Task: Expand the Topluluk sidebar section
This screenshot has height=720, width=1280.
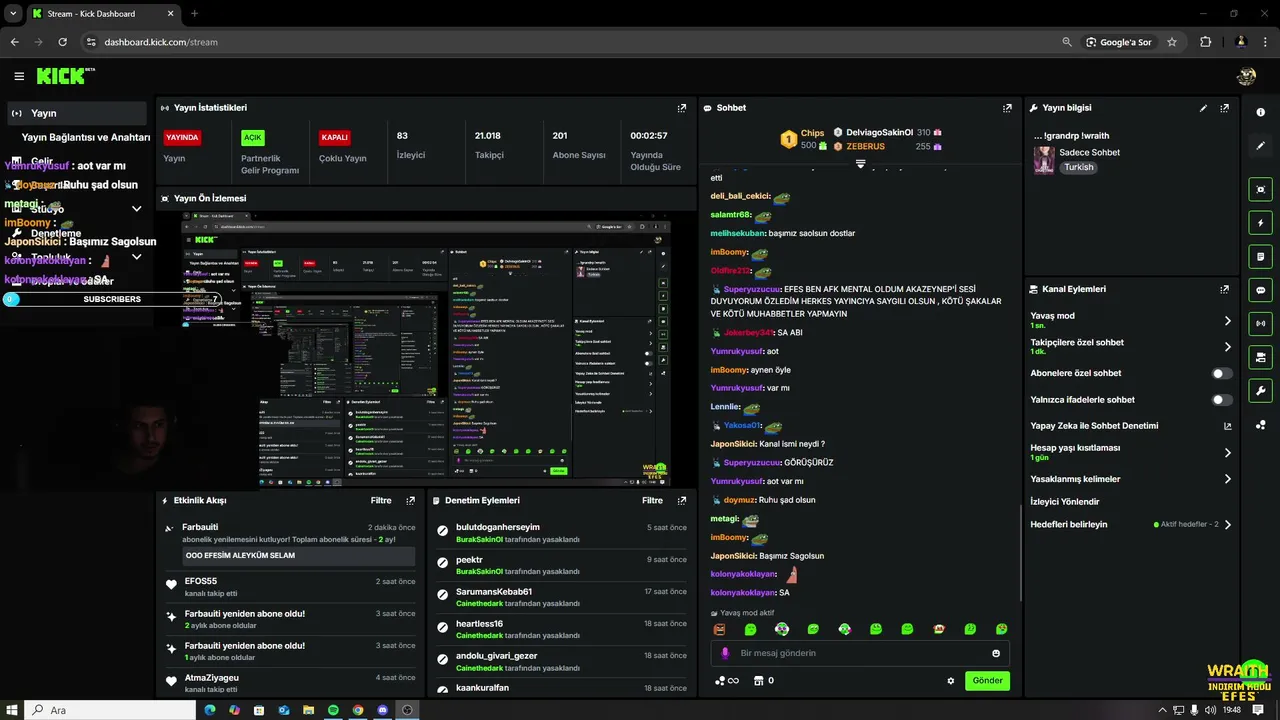Action: coord(137,257)
